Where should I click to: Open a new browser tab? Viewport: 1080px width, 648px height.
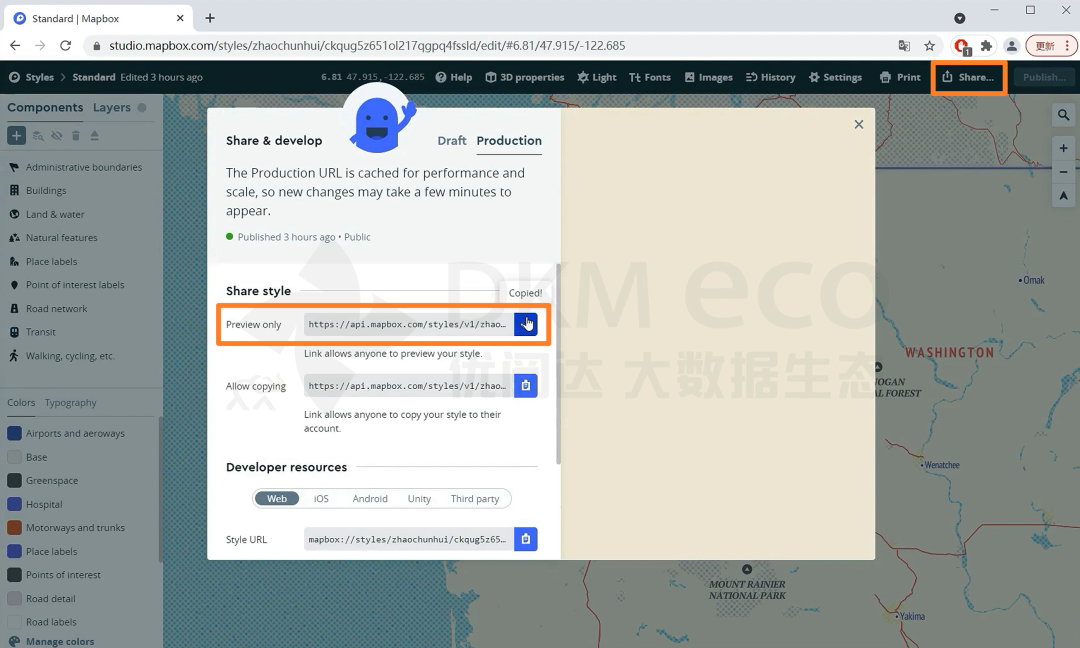210,18
